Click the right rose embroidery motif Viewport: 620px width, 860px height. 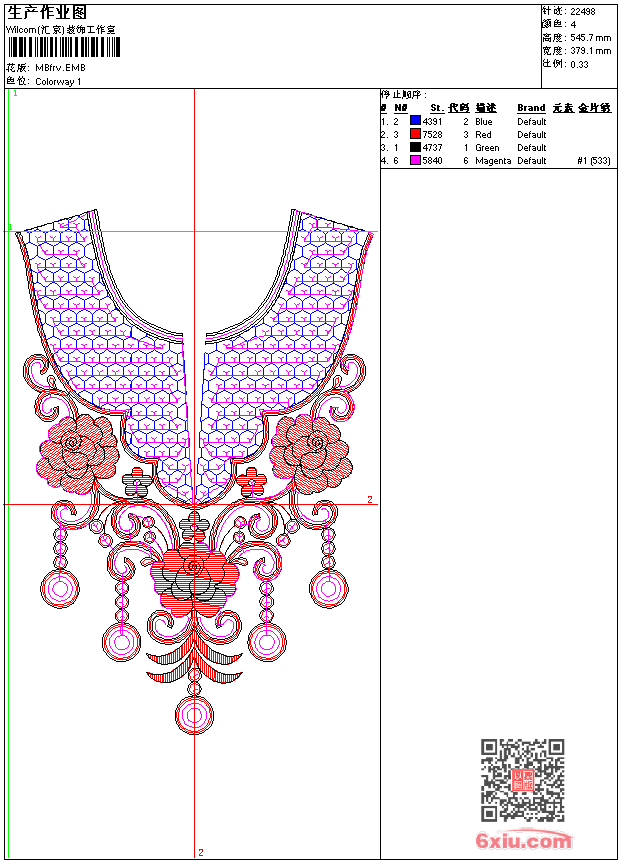(311, 447)
